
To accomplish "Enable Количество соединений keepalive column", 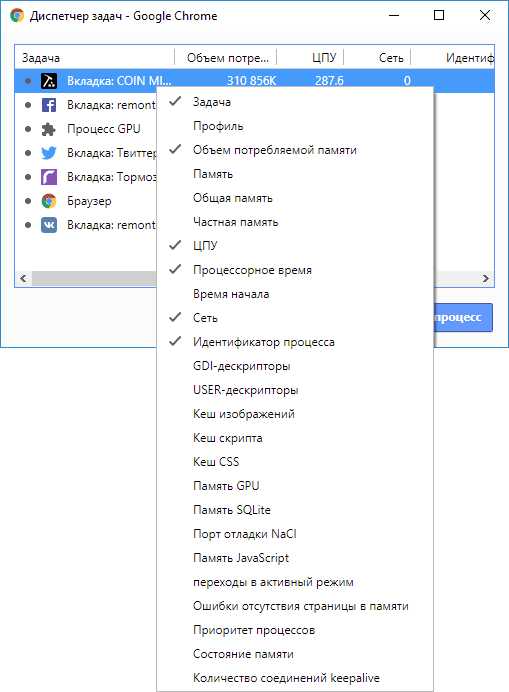I will [295, 678].
